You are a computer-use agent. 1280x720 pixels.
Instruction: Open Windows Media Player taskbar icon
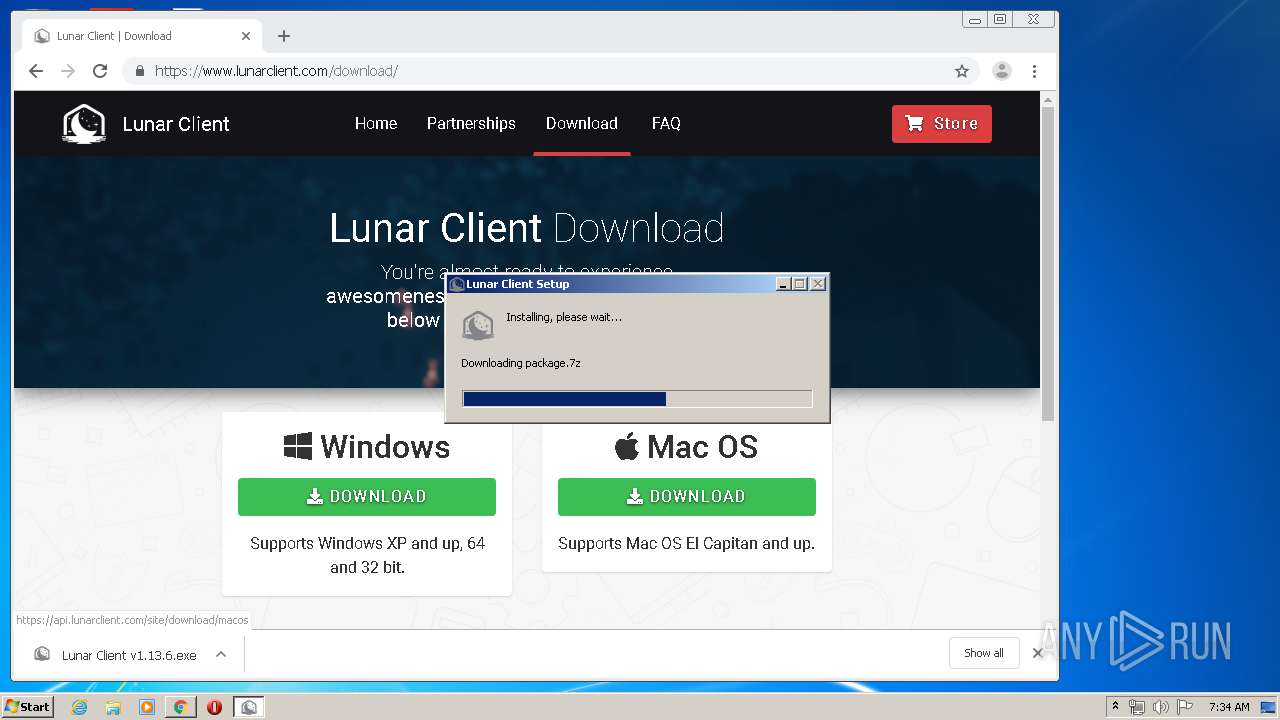pyautogui.click(x=147, y=707)
